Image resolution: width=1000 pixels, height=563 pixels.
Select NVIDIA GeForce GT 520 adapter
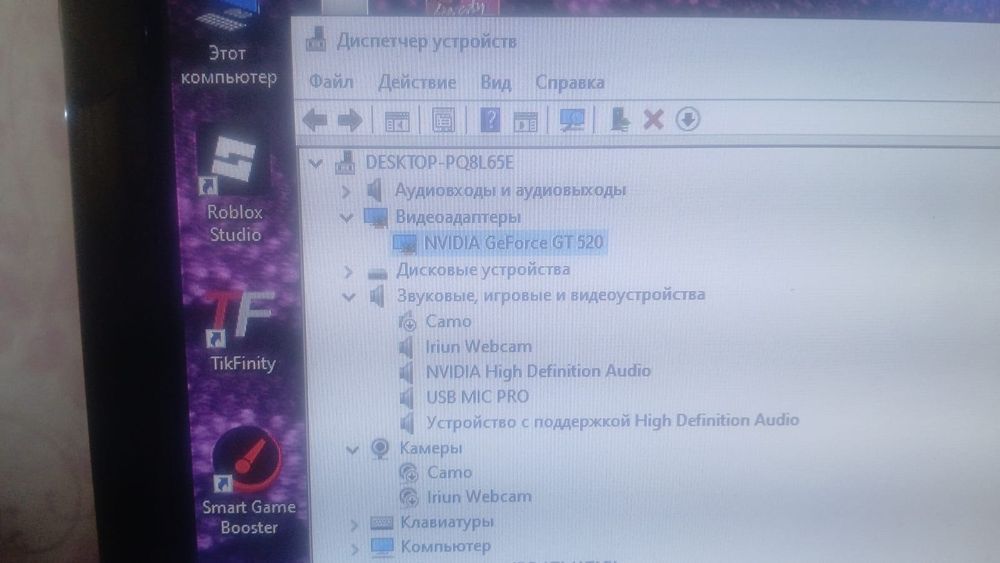coord(513,243)
